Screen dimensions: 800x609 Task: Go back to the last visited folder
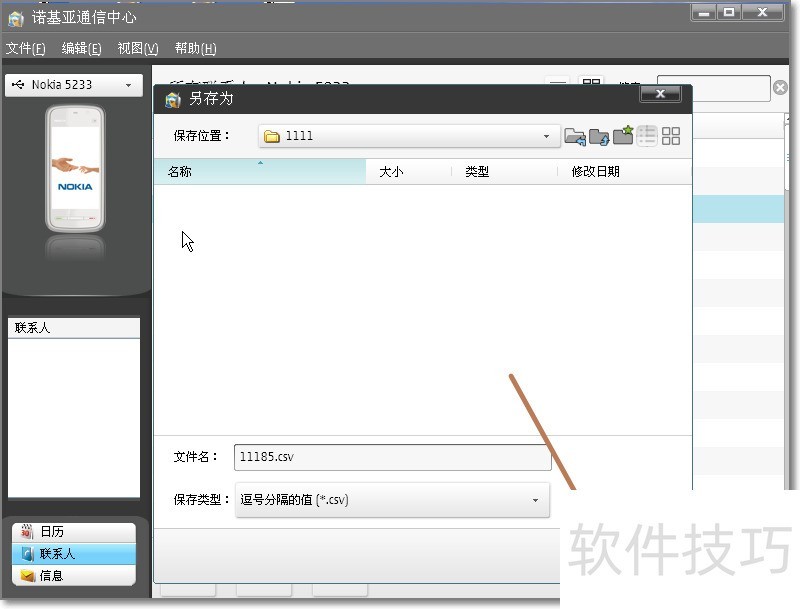pos(575,136)
